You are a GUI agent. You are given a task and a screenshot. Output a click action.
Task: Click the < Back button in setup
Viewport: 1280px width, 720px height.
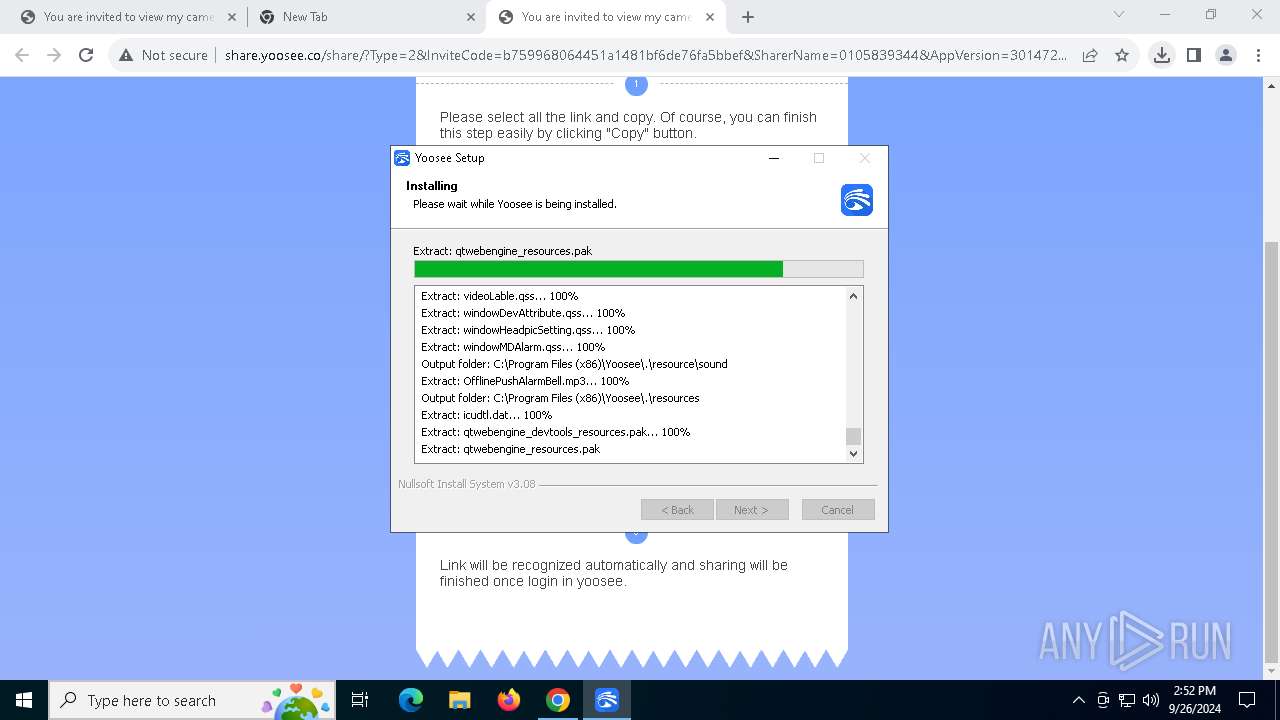[677, 510]
